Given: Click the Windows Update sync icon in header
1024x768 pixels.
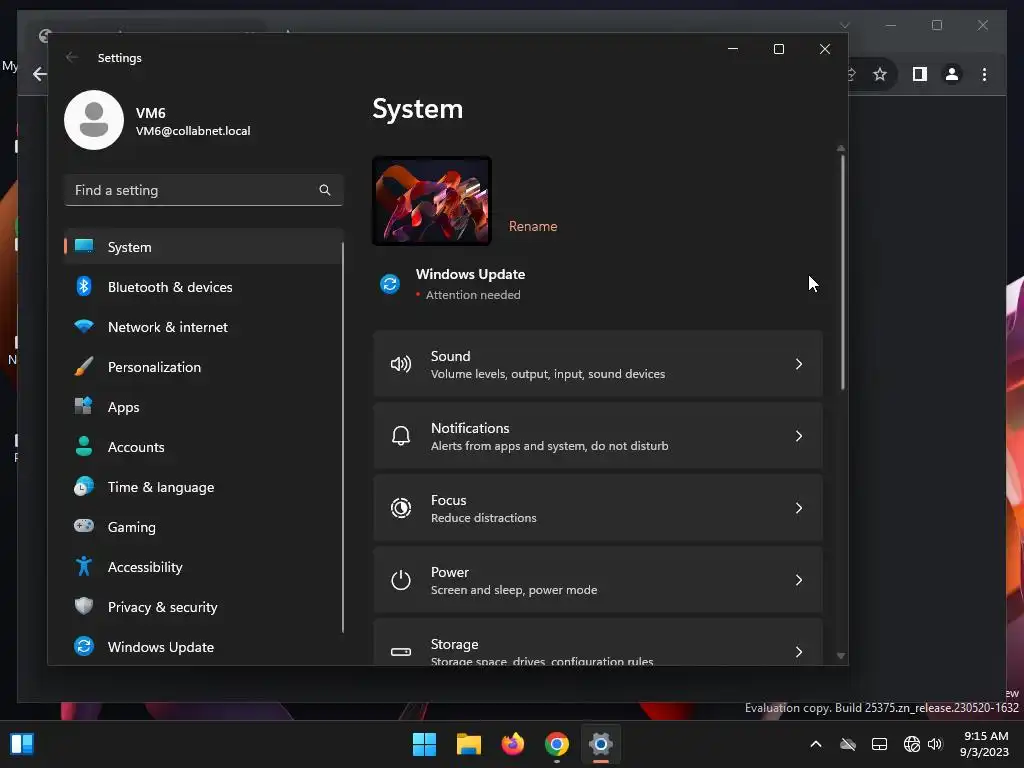Looking at the screenshot, I should [x=390, y=284].
